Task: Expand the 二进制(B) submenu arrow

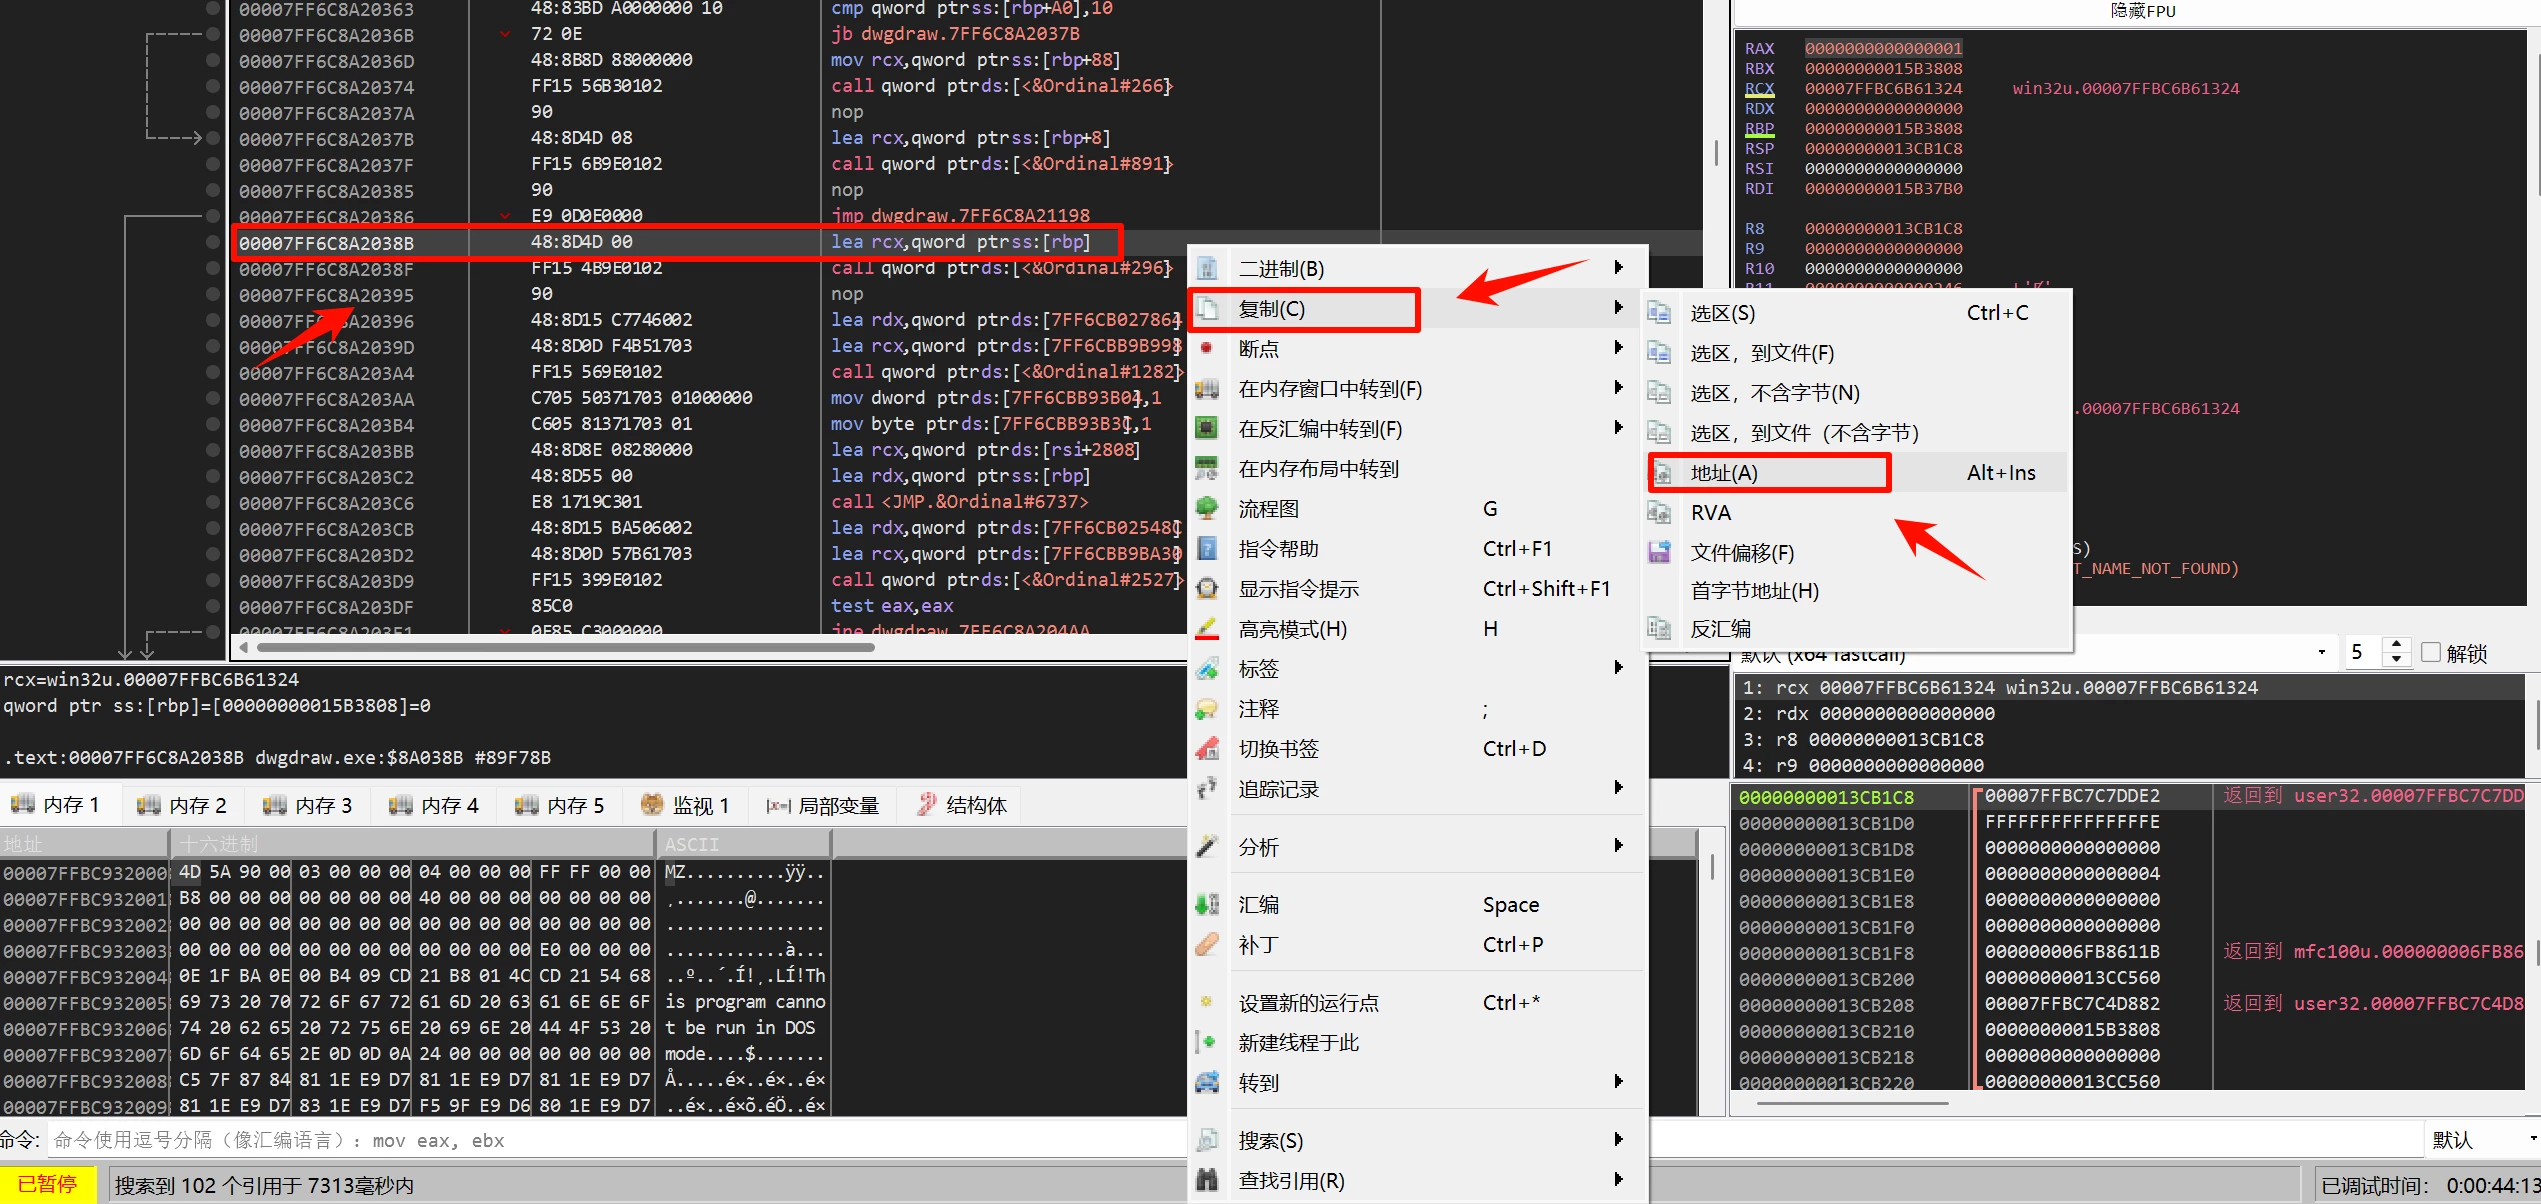Action: click(x=1618, y=268)
